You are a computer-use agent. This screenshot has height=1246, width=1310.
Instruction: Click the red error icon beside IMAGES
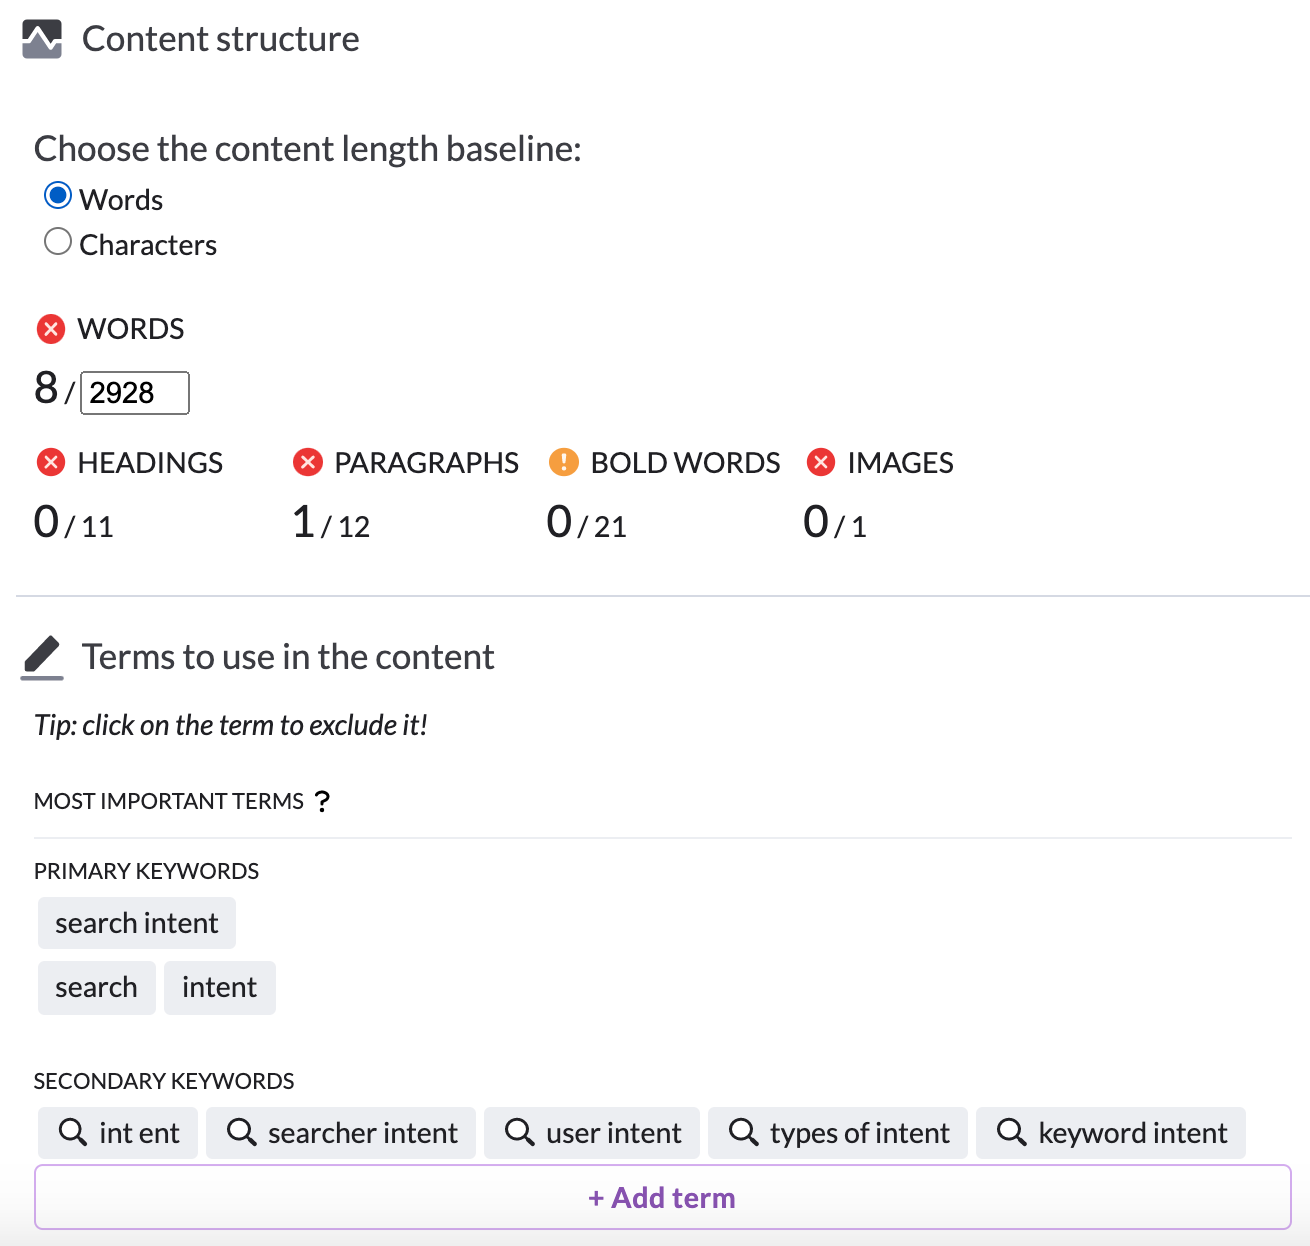[x=821, y=462]
